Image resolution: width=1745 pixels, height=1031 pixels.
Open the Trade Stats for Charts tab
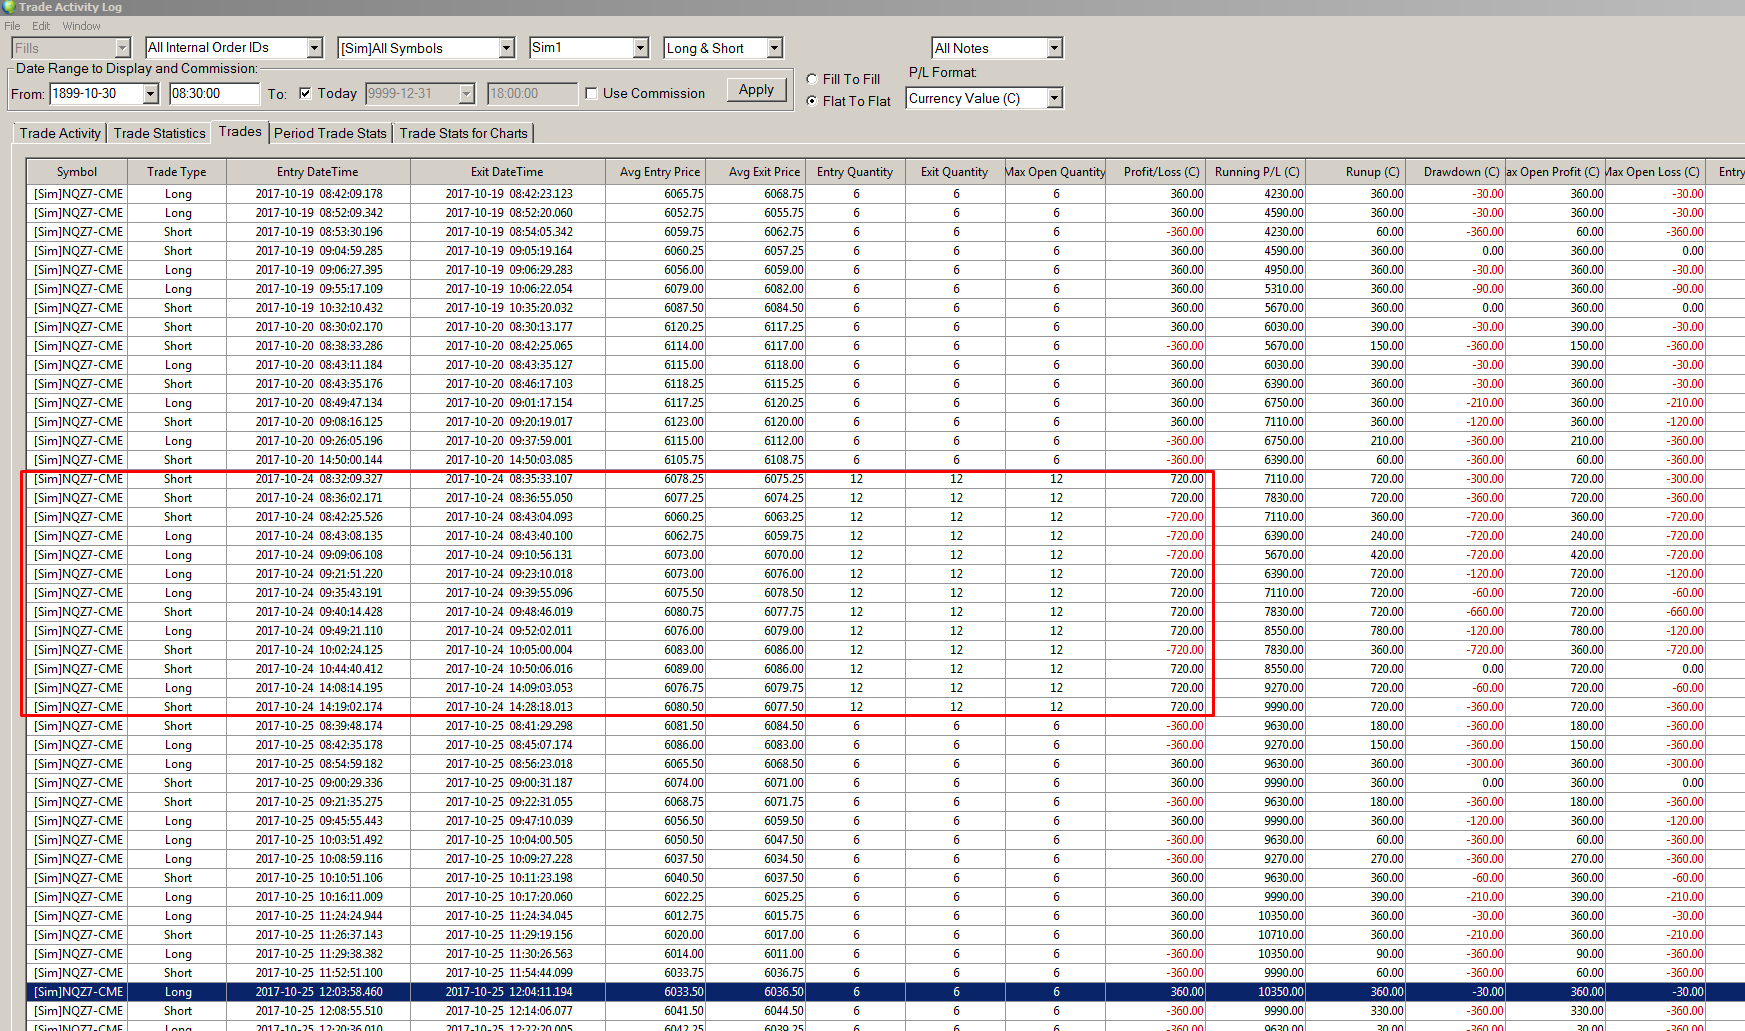coord(463,133)
